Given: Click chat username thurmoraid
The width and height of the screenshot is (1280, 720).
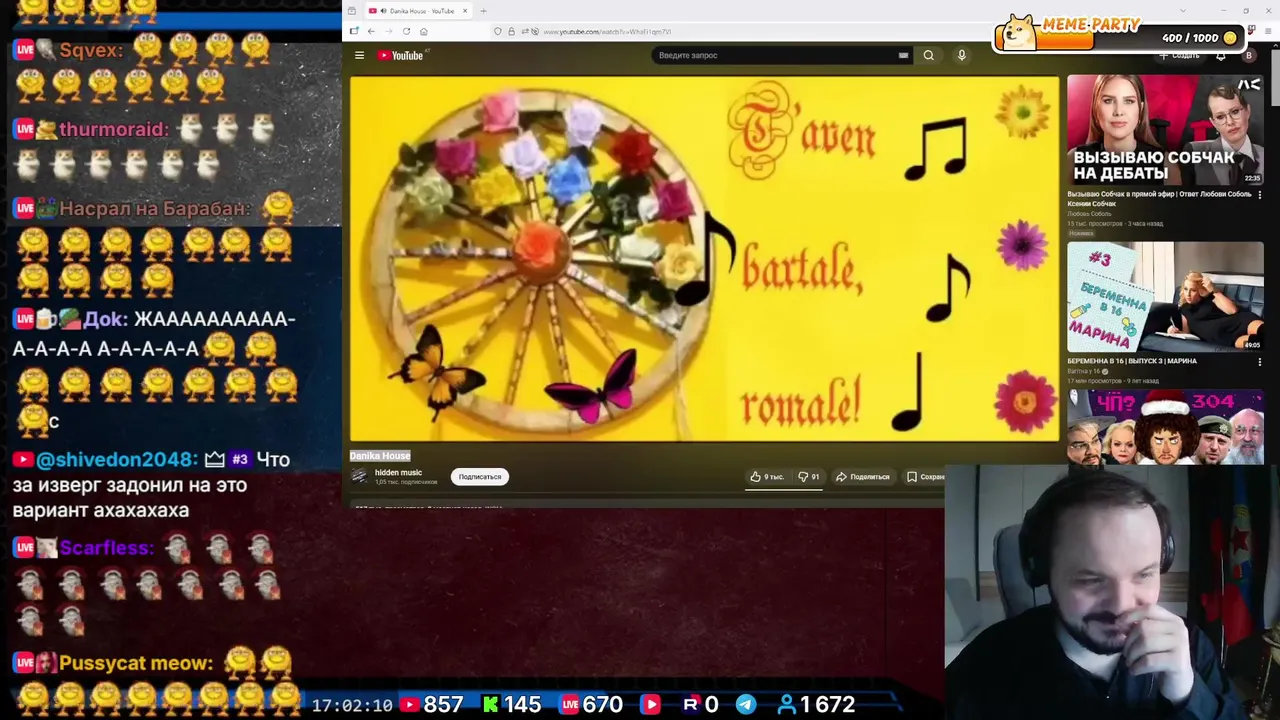Looking at the screenshot, I should [x=114, y=129].
